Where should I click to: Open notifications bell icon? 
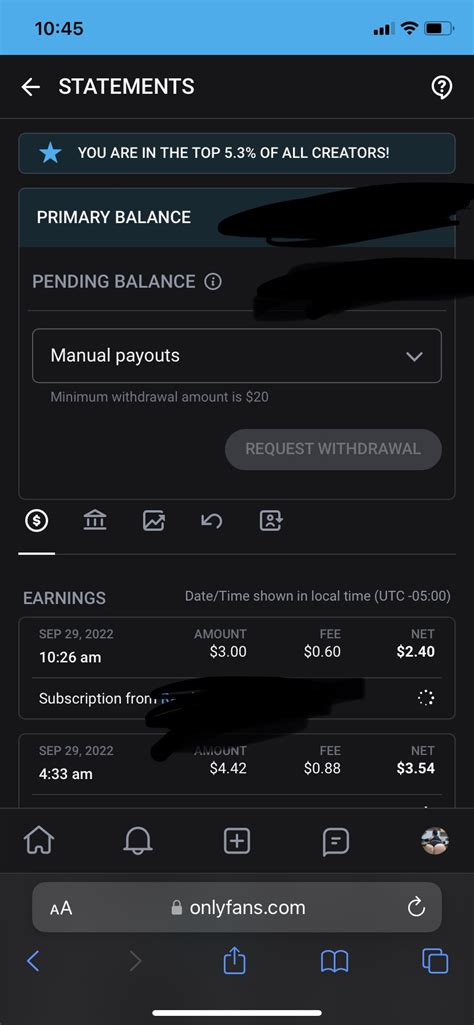pos(138,841)
